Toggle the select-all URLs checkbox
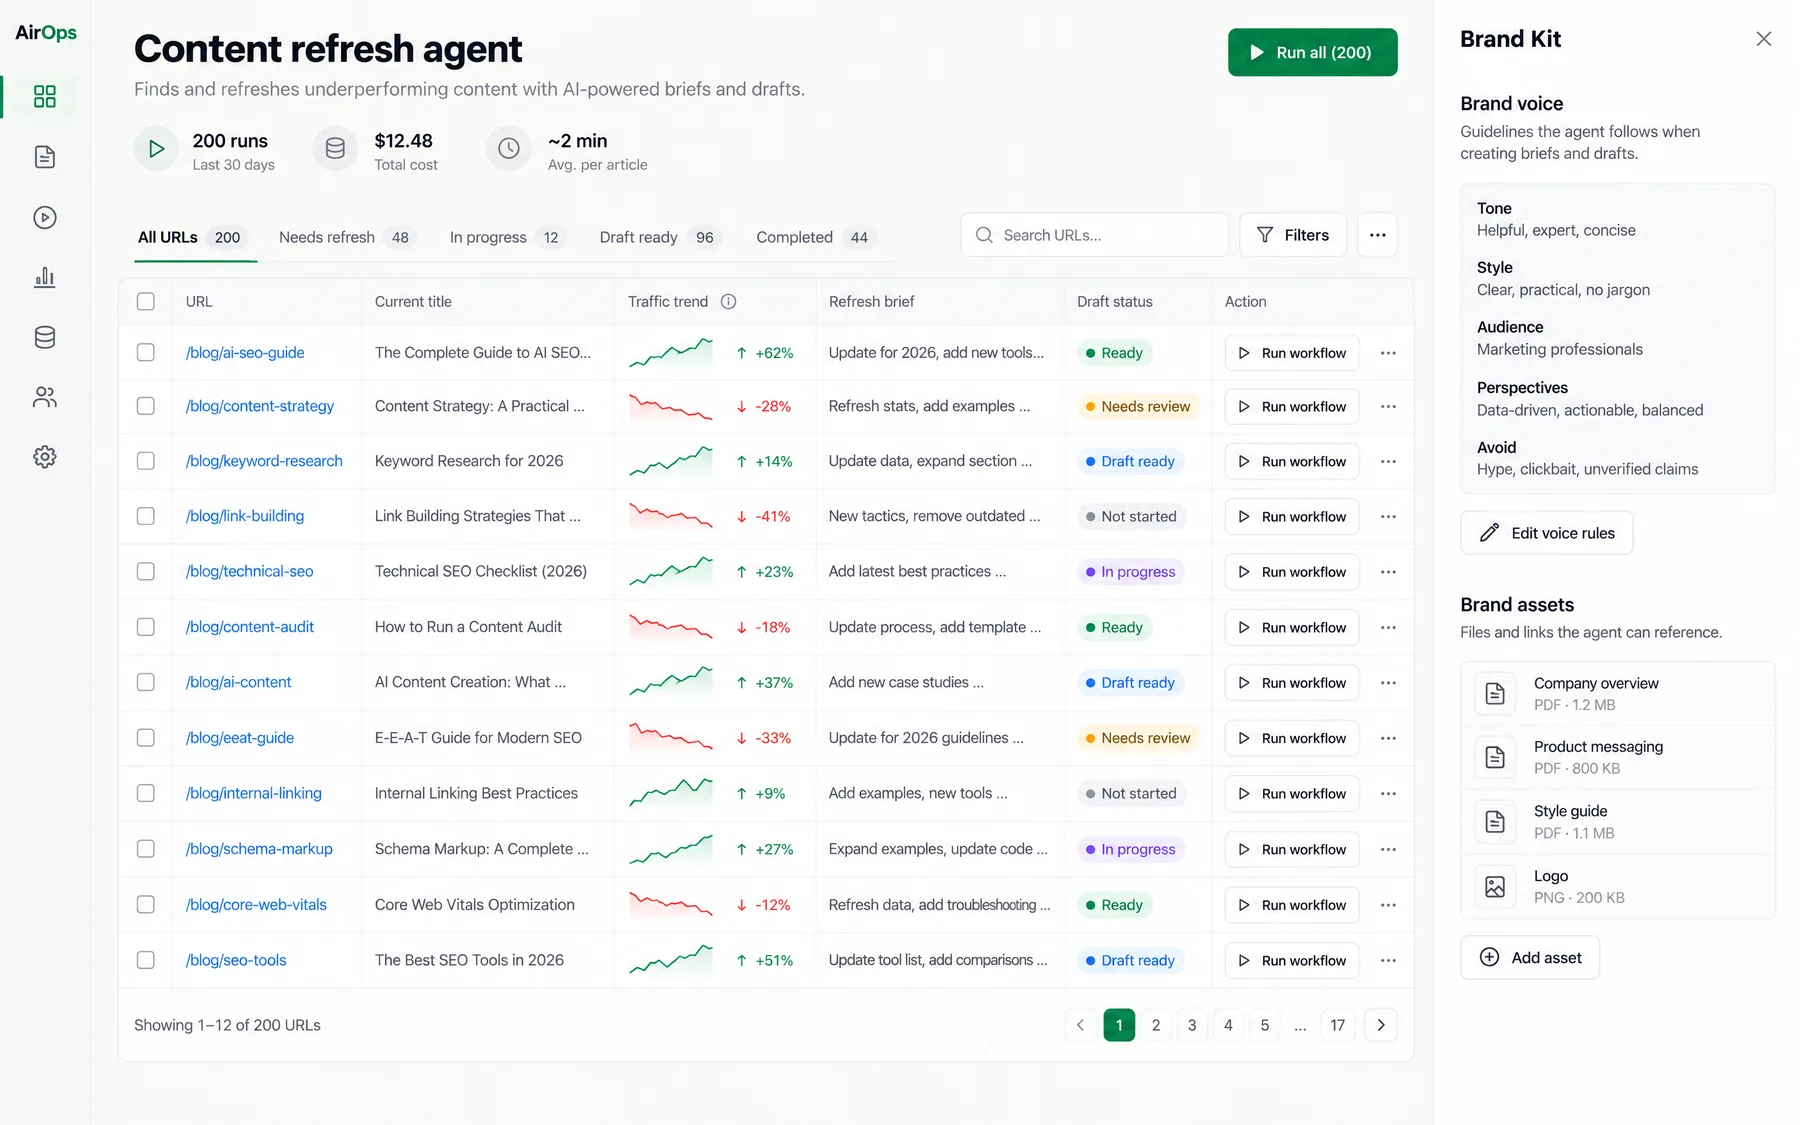The width and height of the screenshot is (1800, 1125). [x=146, y=301]
